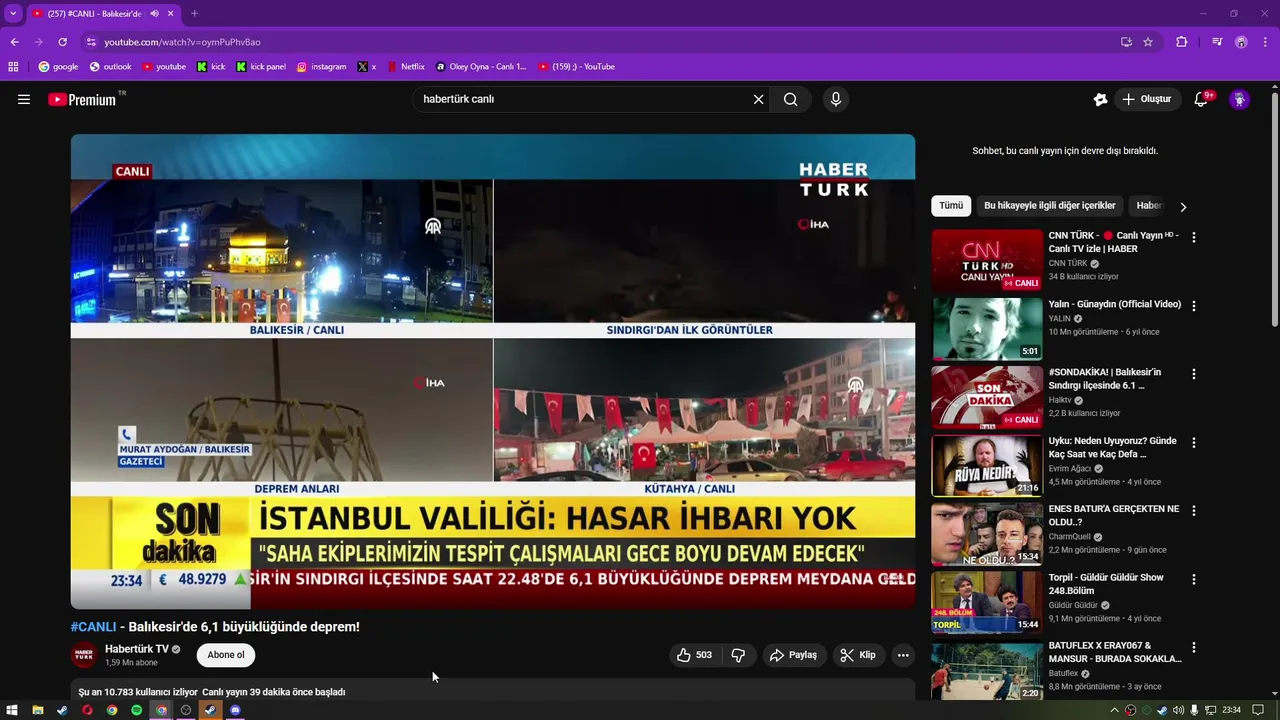1280x720 pixels.
Task: Open options for Torpil Güldür Güldür video
Action: 1193,578
